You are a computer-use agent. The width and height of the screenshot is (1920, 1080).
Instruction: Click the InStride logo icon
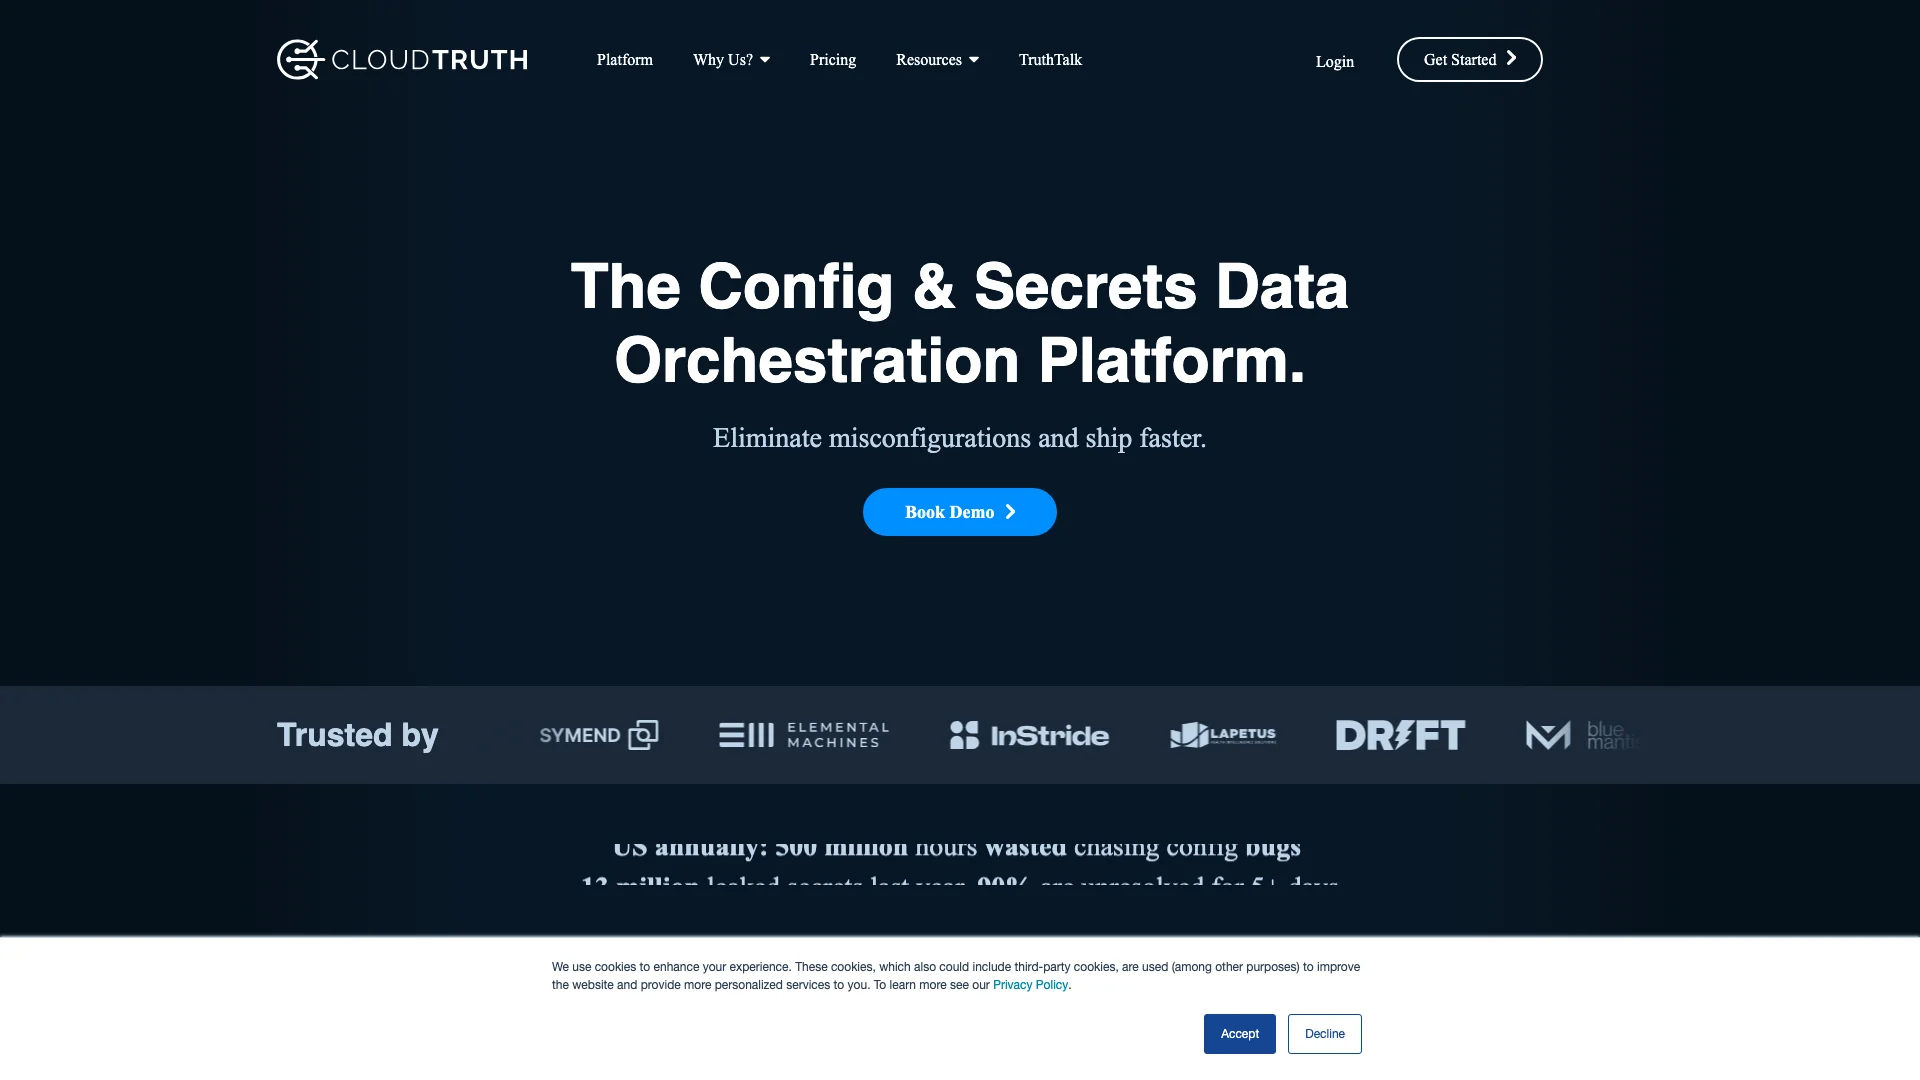[x=963, y=735]
